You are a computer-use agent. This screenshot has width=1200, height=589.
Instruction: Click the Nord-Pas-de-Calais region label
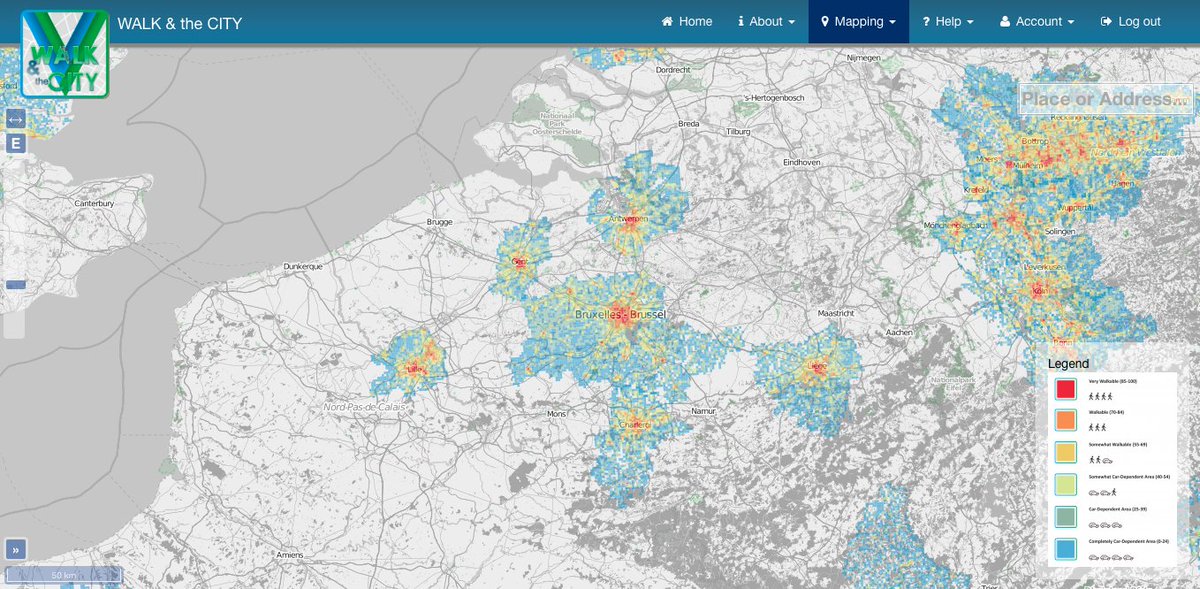tap(362, 407)
